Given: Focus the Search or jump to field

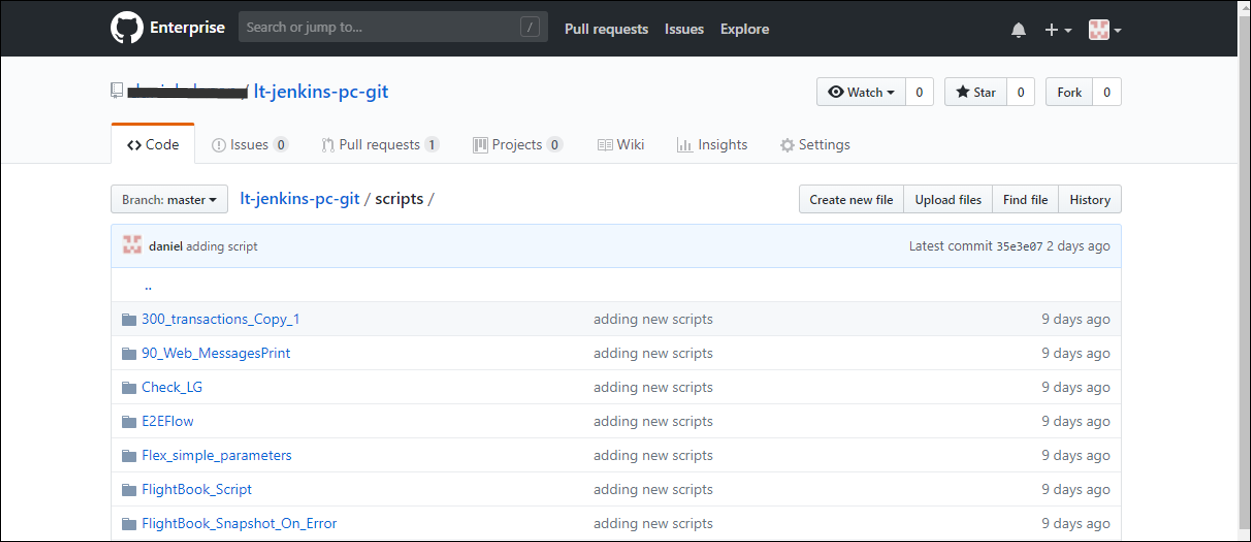Looking at the screenshot, I should pos(380,28).
